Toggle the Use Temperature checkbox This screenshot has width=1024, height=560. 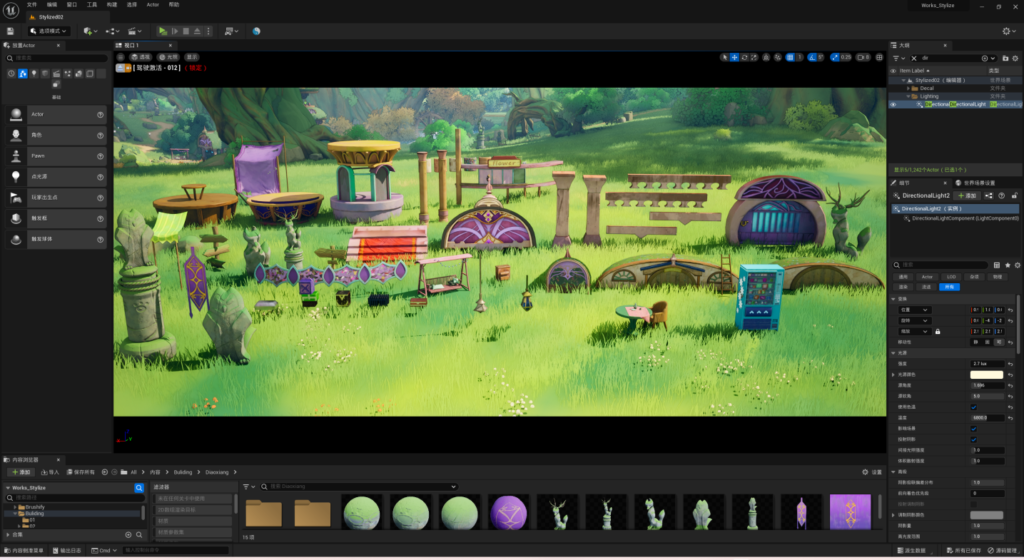coord(973,407)
